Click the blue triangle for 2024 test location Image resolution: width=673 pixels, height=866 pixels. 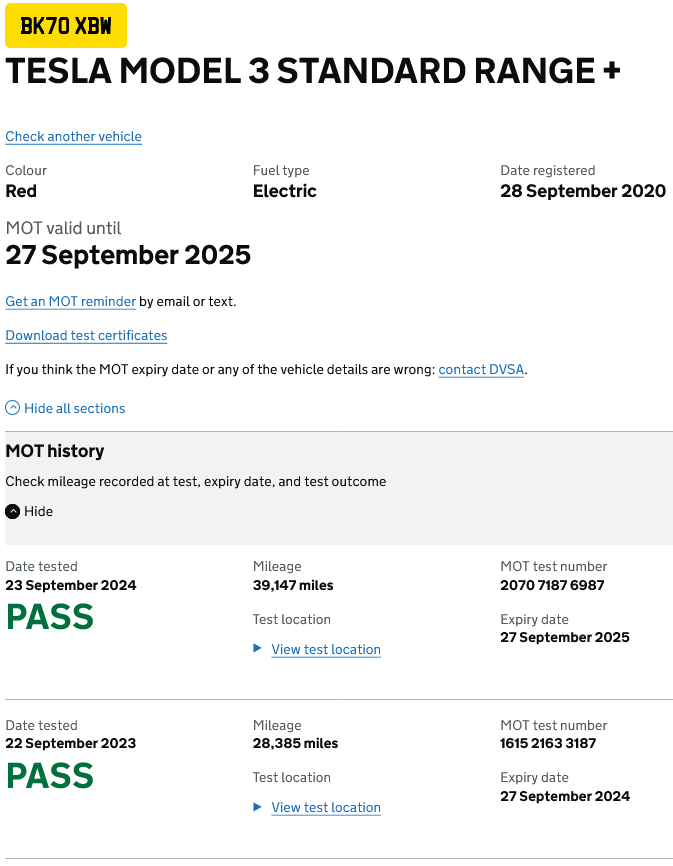(x=257, y=648)
